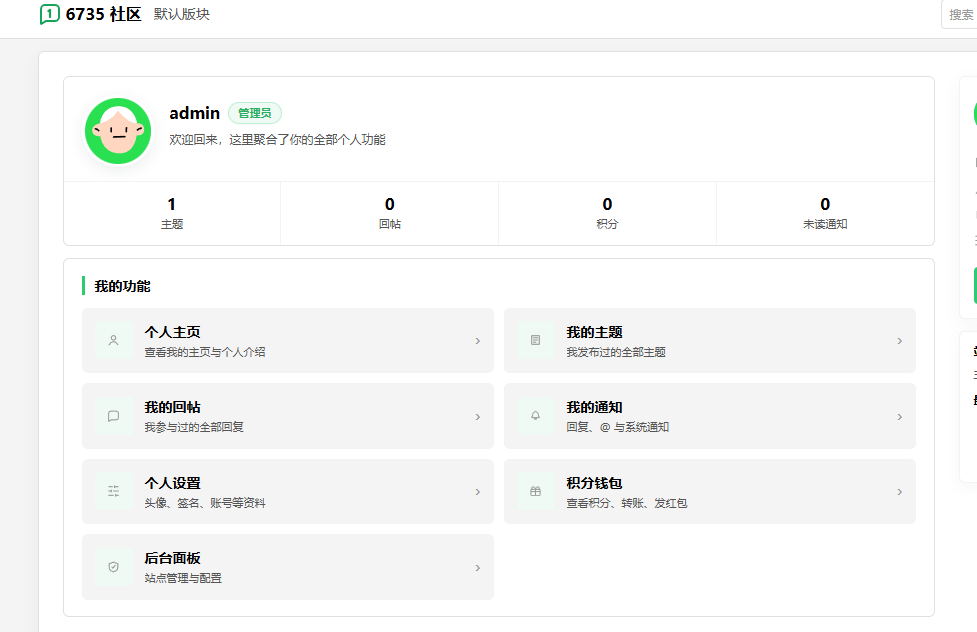
Task: Click the 个人设置 sliders icon
Action: pyautogui.click(x=113, y=491)
